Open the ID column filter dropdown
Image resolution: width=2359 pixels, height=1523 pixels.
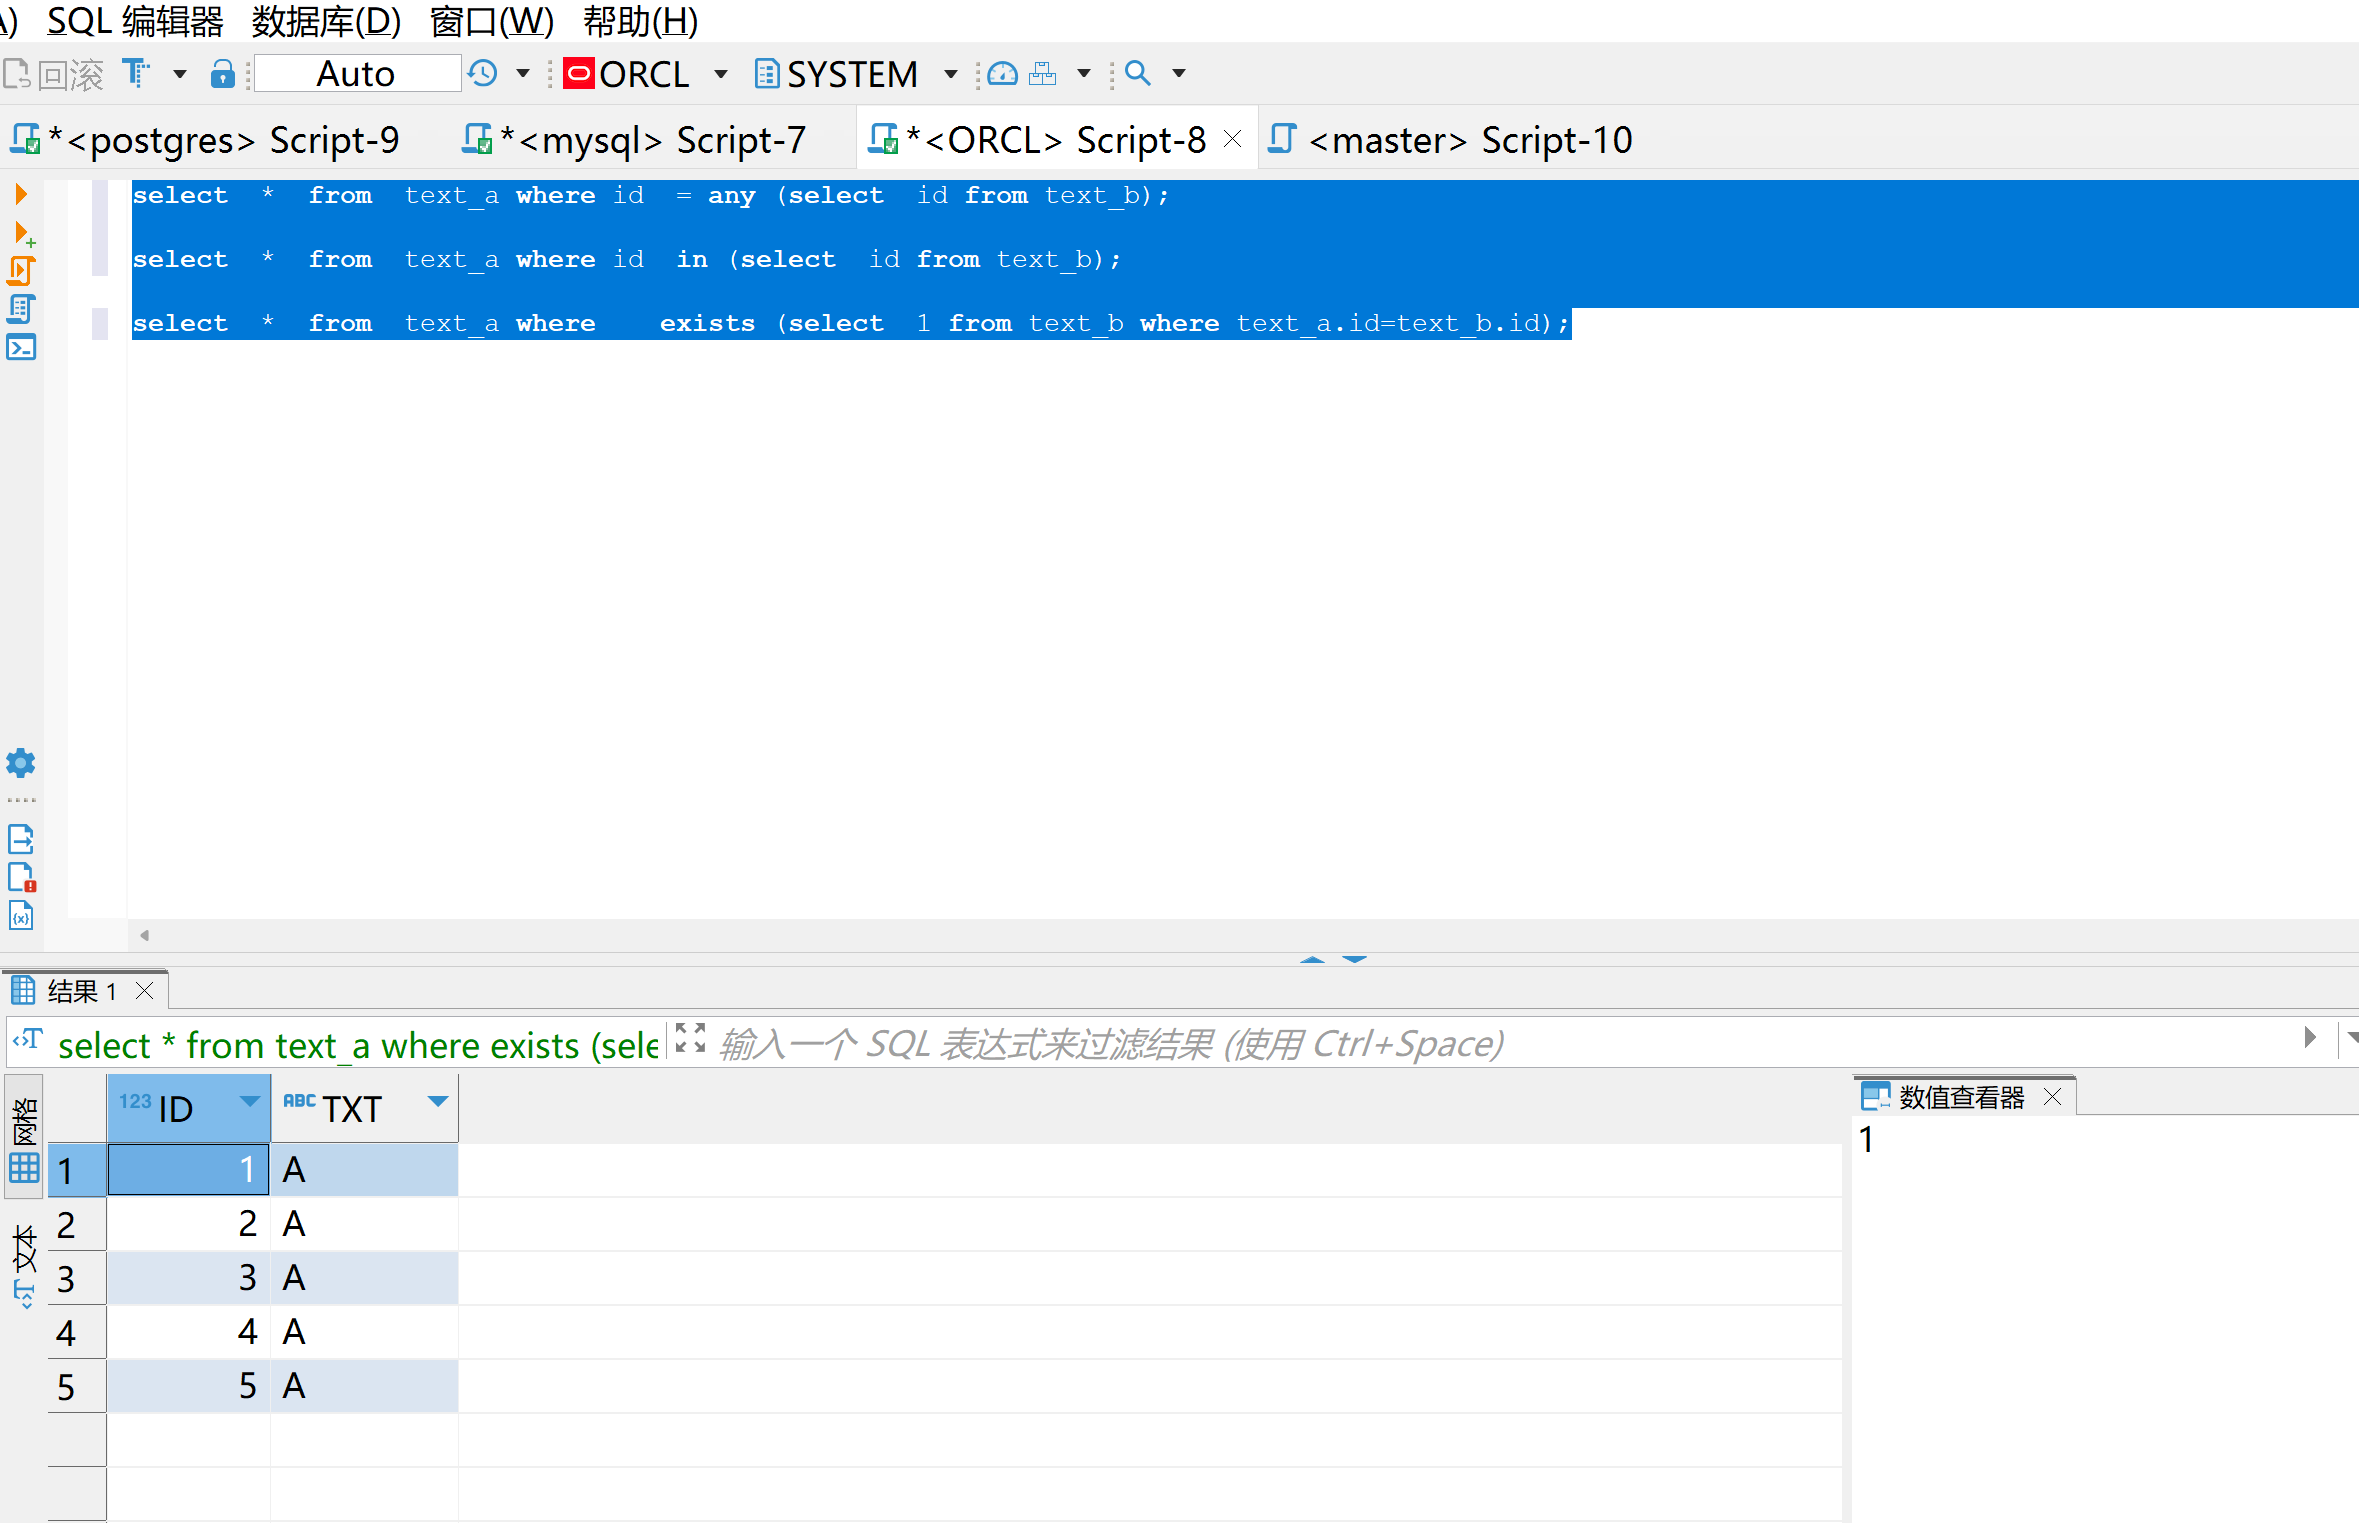249,1102
